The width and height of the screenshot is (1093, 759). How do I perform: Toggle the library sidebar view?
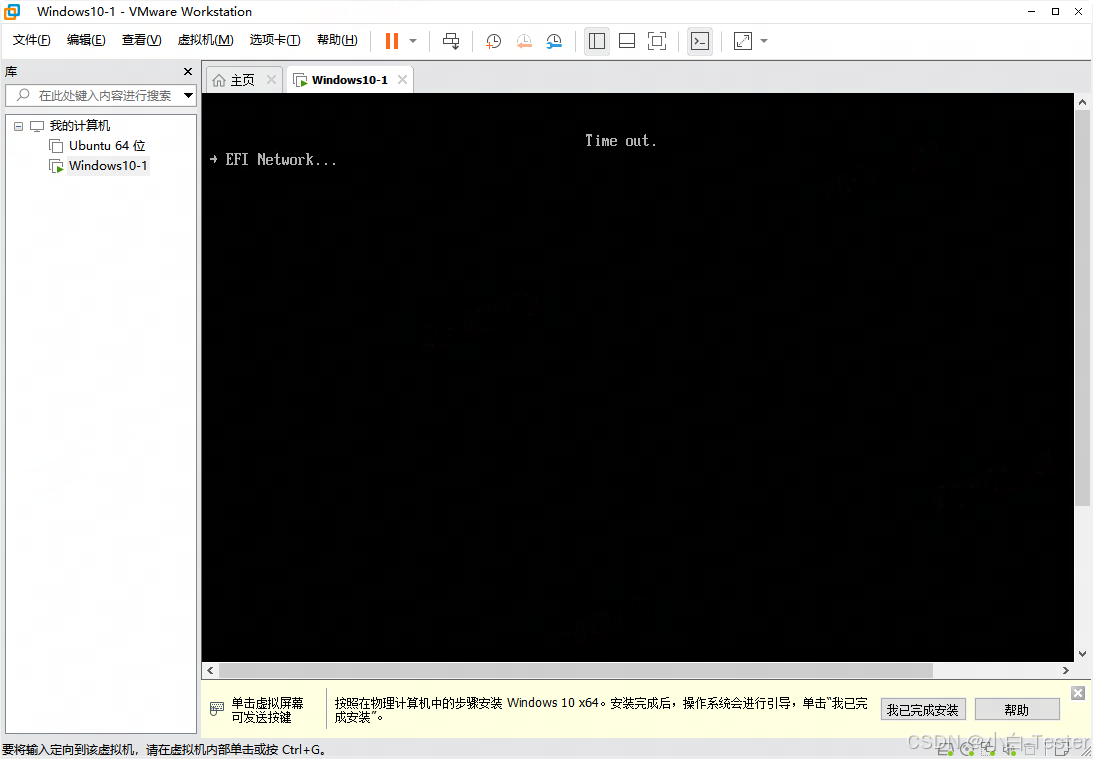coord(597,41)
